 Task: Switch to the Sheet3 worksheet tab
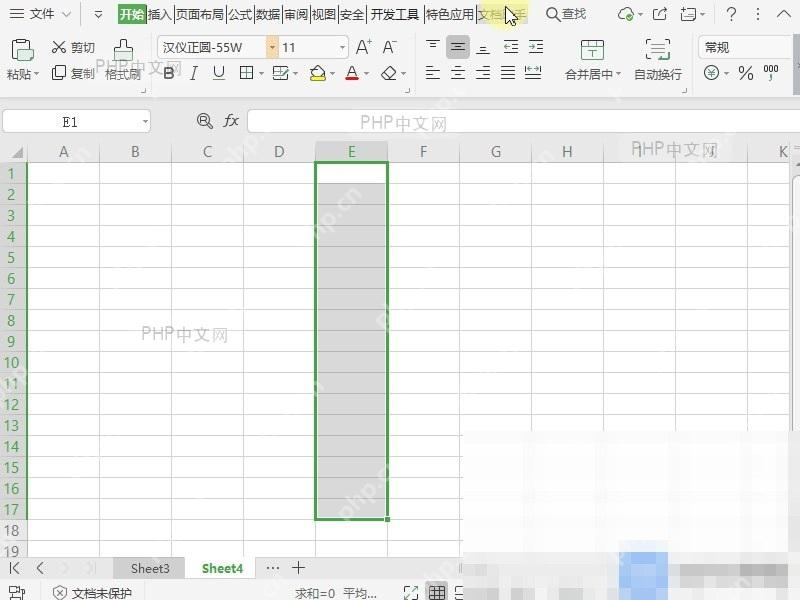(150, 568)
